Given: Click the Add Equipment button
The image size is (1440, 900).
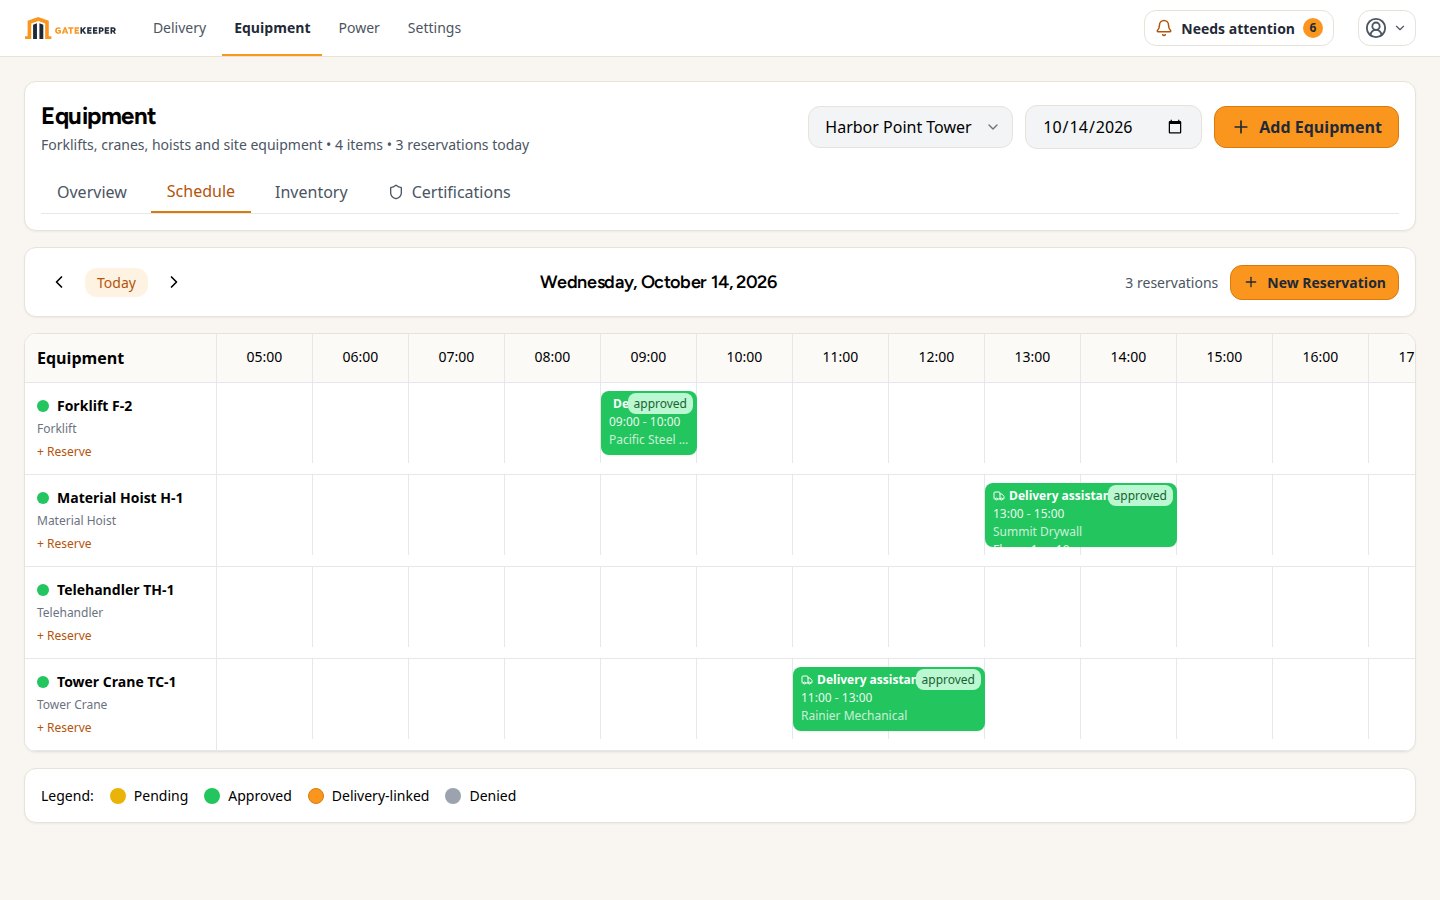Looking at the screenshot, I should point(1306,127).
